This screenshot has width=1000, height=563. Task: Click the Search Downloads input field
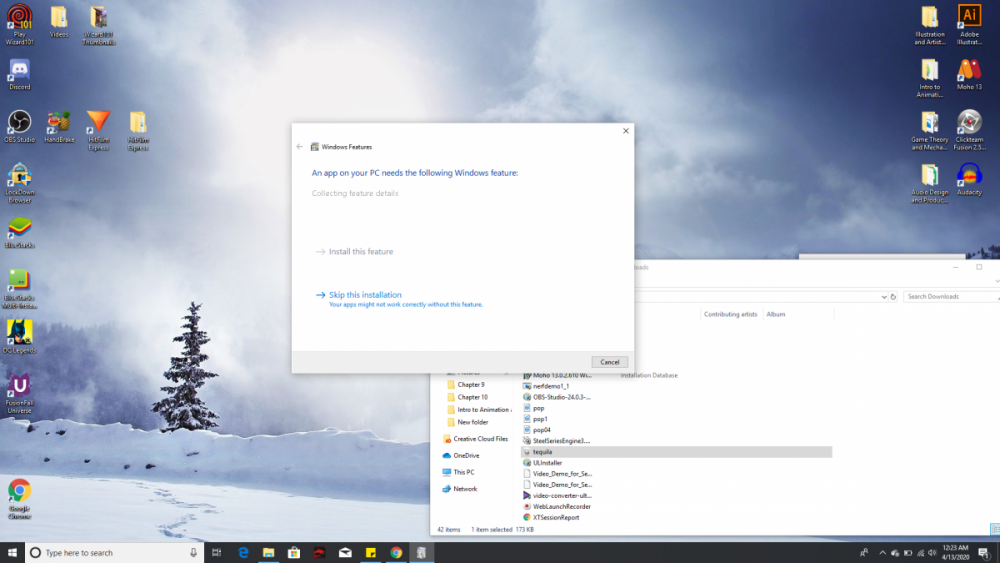point(950,297)
